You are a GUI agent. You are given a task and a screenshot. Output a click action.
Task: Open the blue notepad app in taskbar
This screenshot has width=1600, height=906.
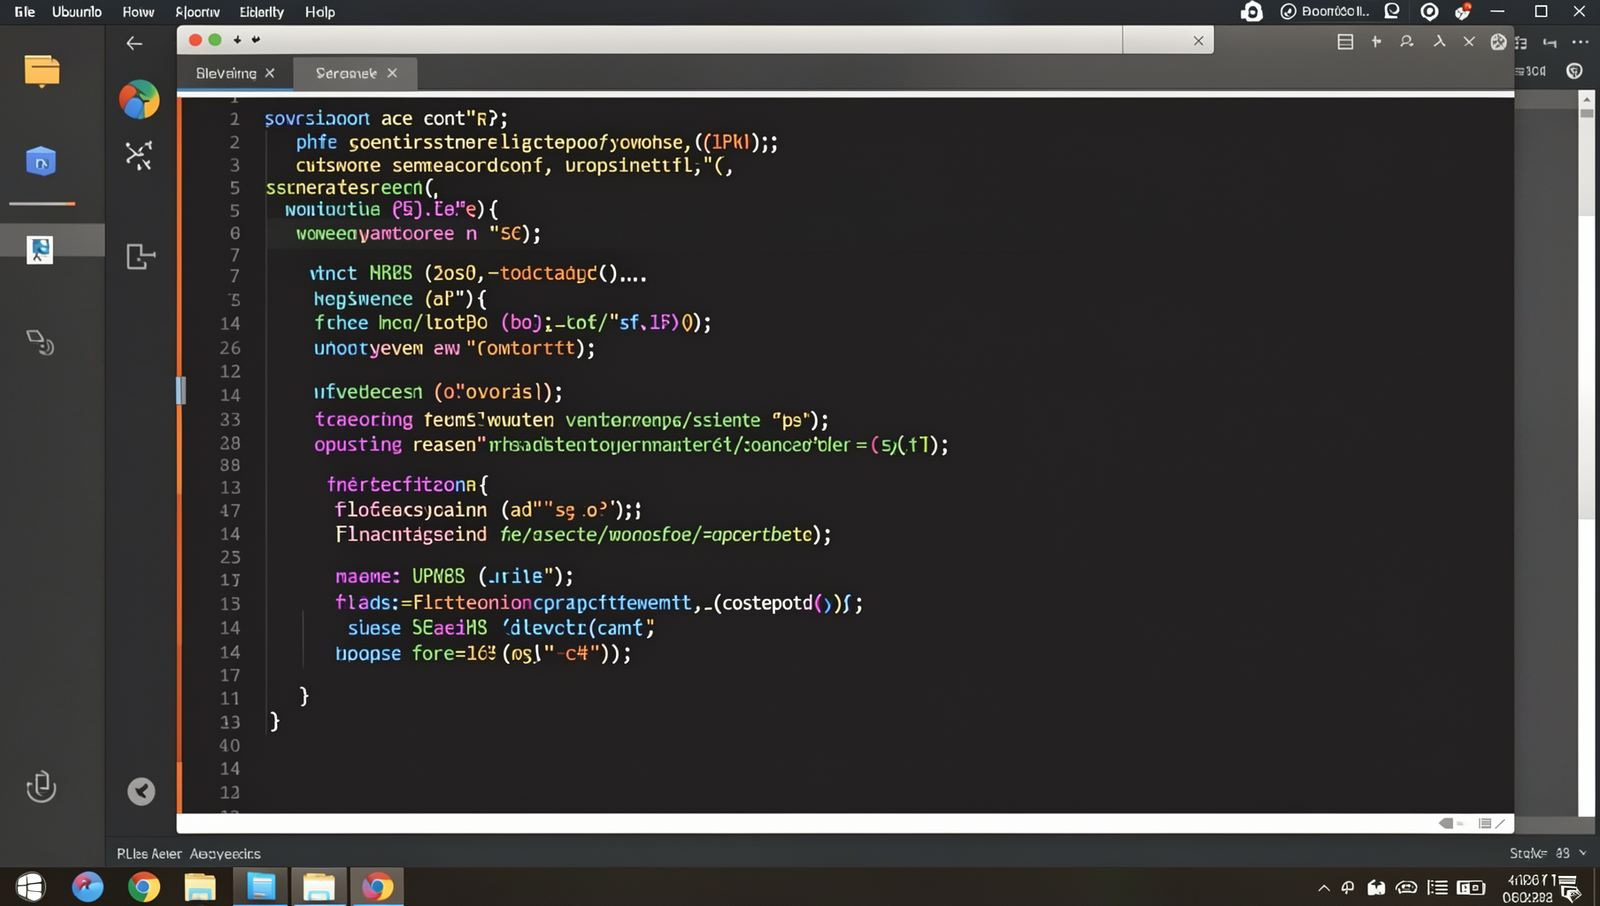pyautogui.click(x=261, y=887)
